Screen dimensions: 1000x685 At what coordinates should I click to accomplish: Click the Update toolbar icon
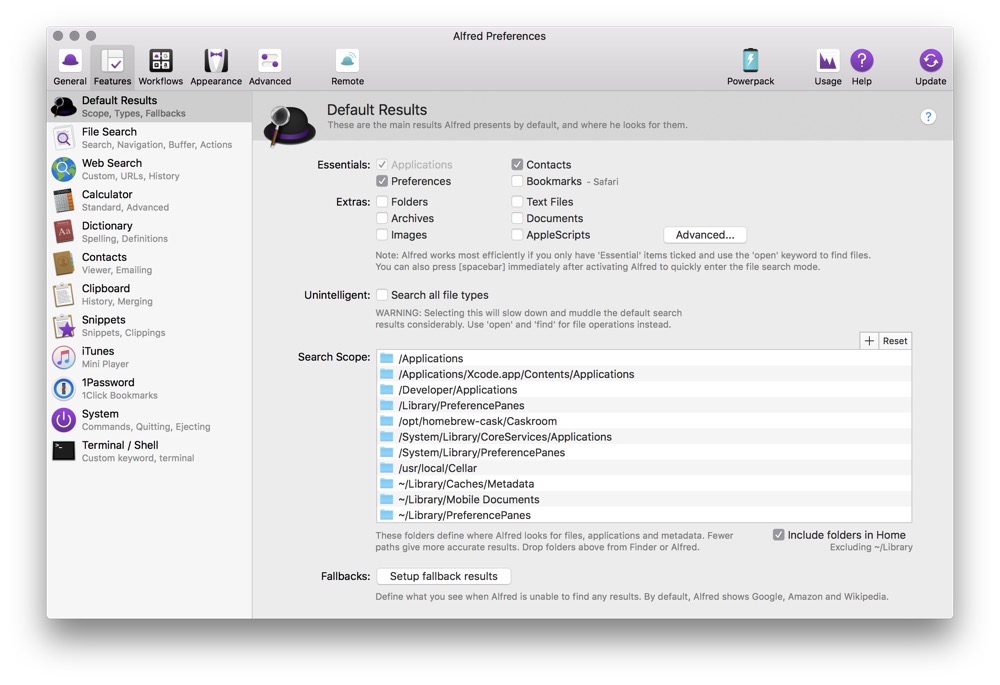coord(930,66)
